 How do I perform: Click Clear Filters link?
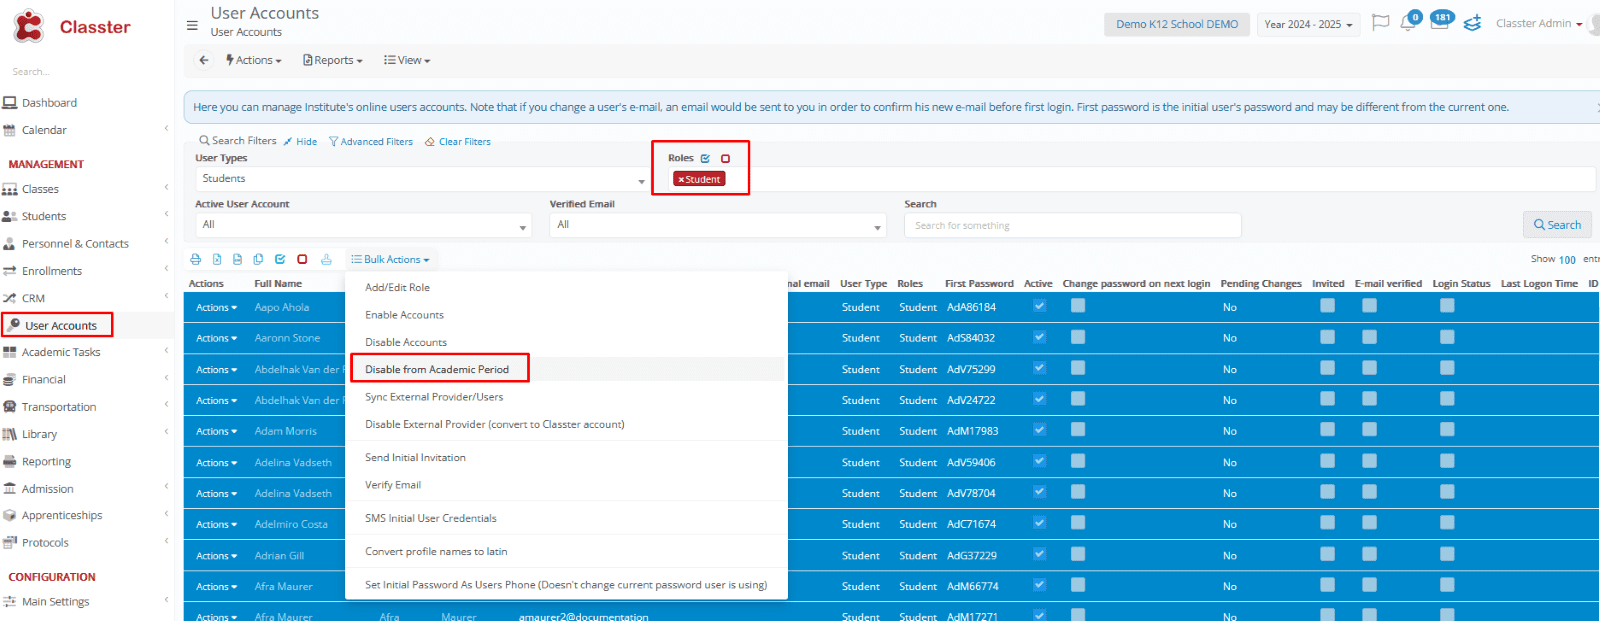pos(458,142)
